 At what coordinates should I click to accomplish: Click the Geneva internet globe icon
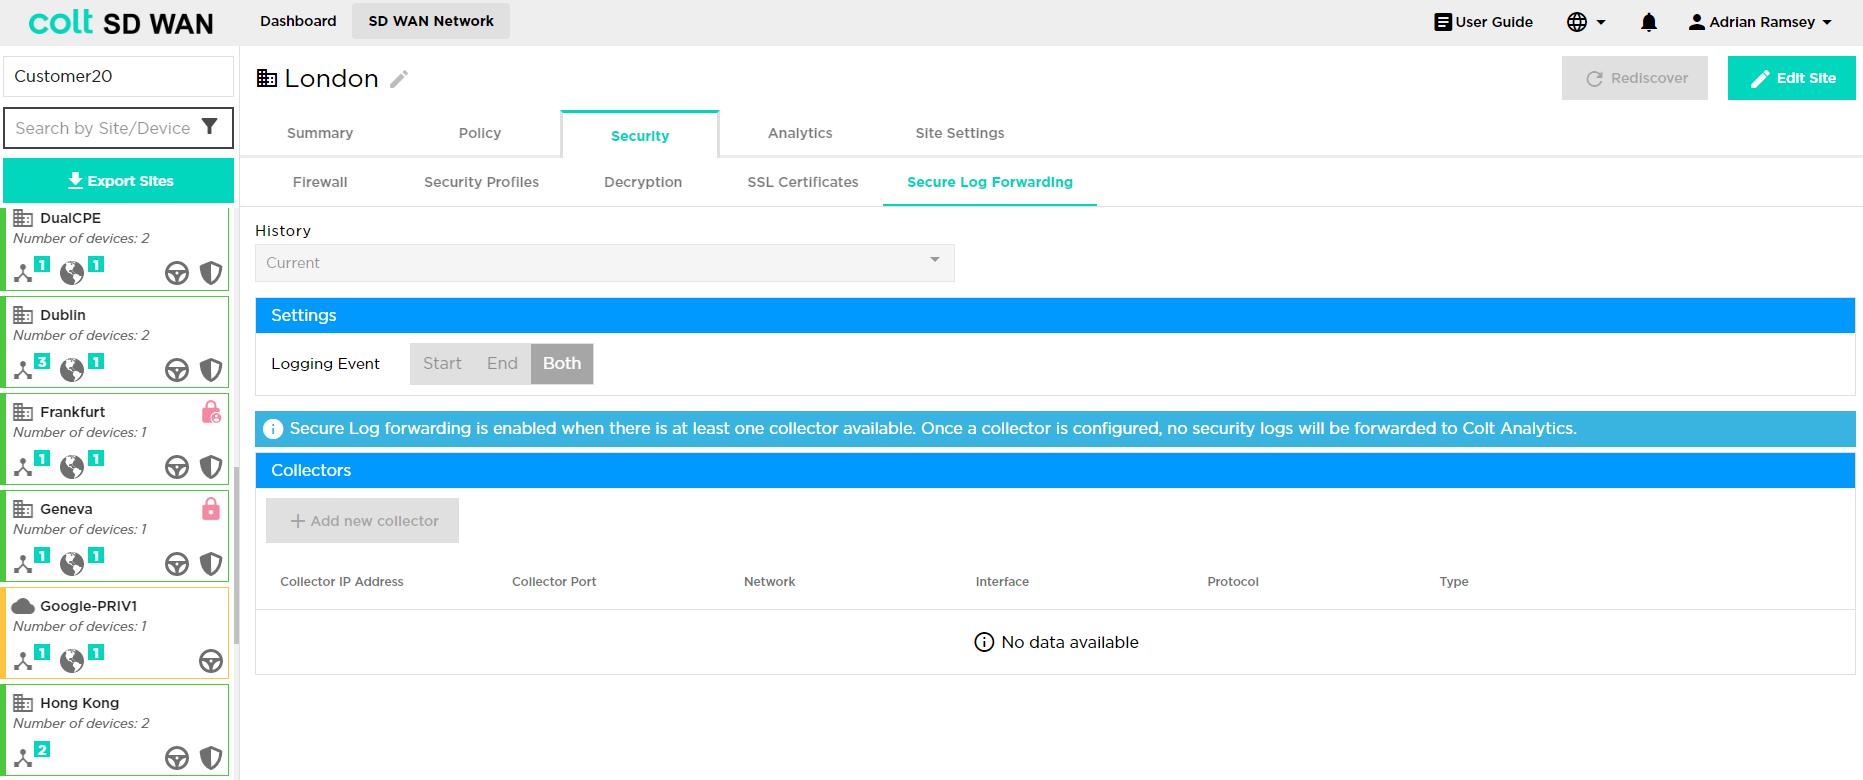tap(72, 563)
